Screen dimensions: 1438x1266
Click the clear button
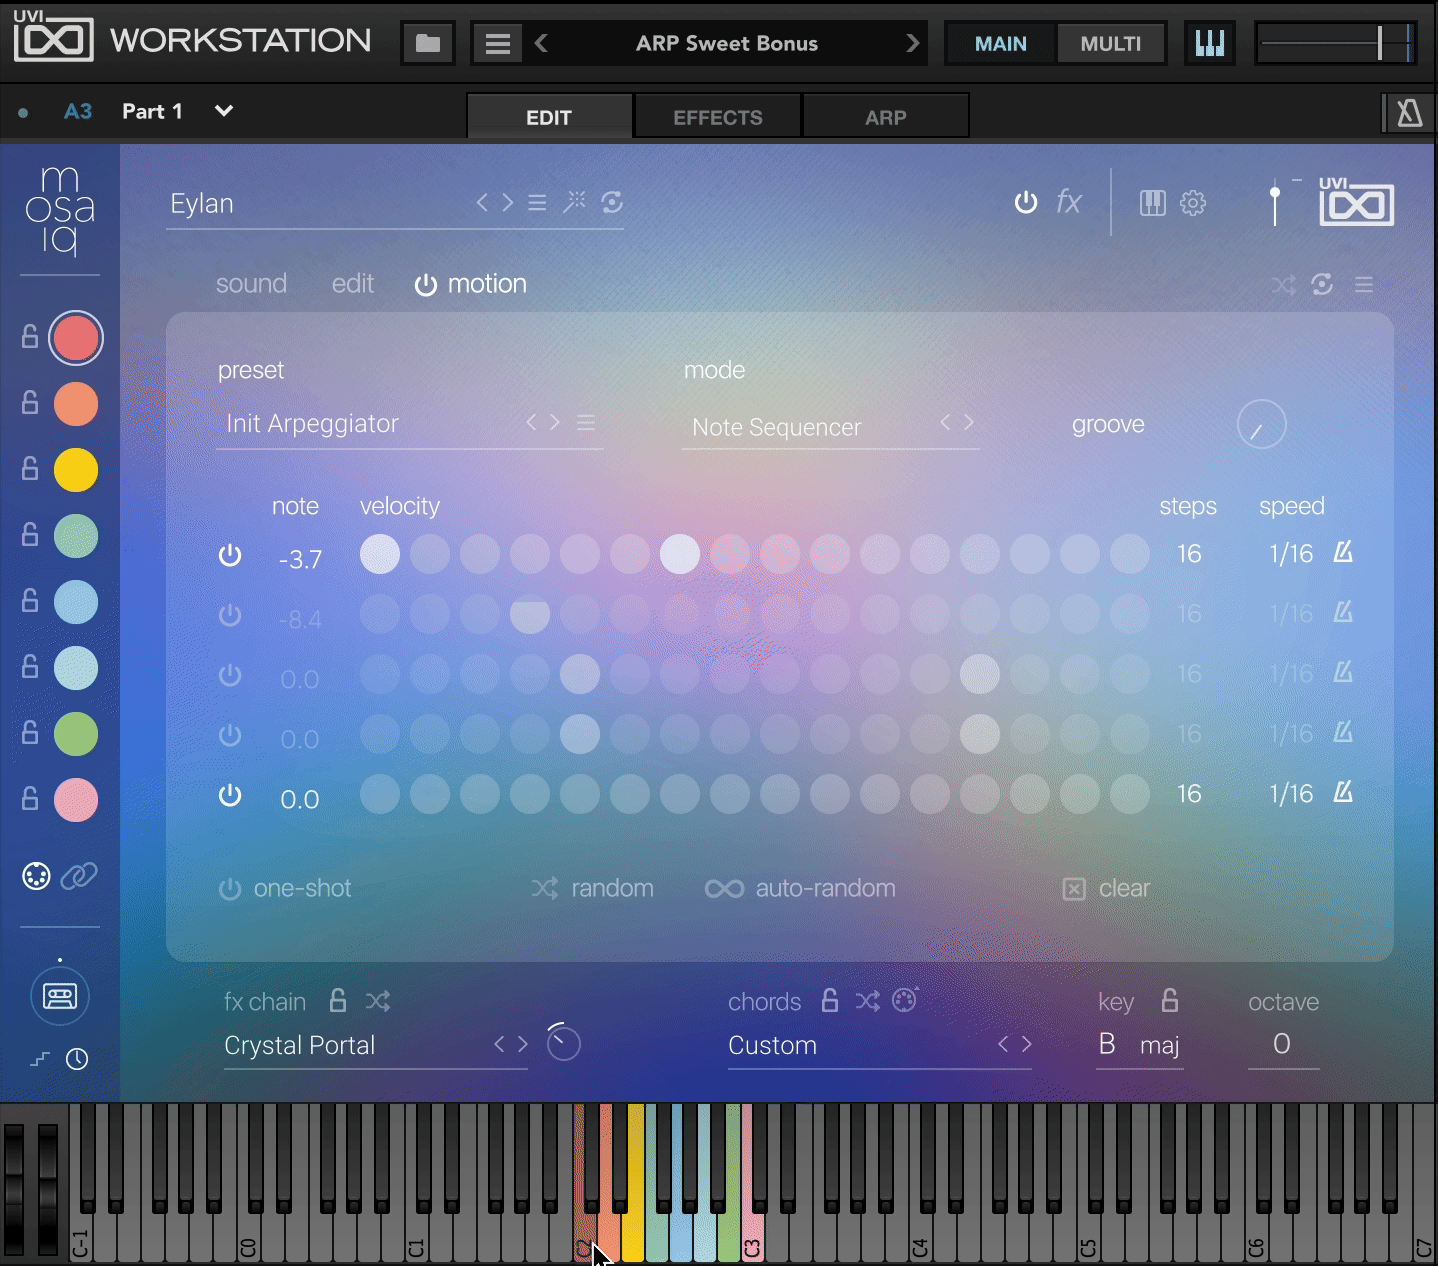click(x=1106, y=888)
